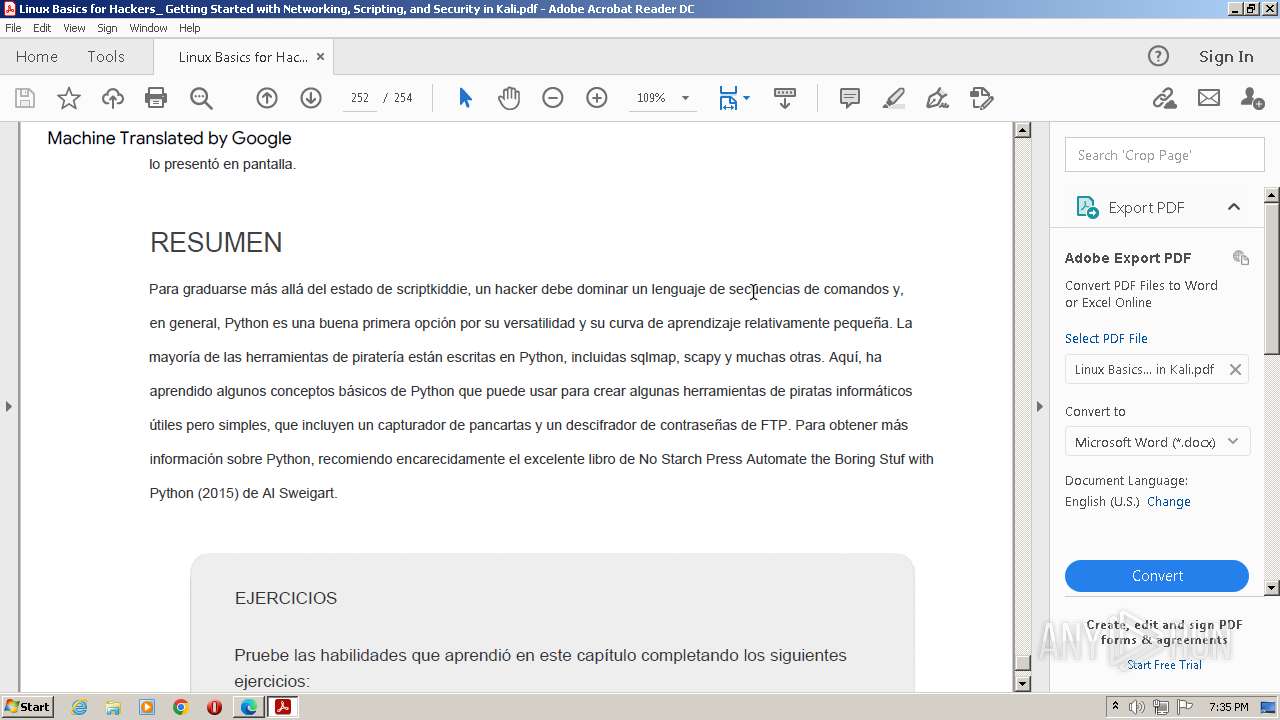This screenshot has width=1280, height=720.
Task: Print the document with printer icon
Action: pos(156,98)
